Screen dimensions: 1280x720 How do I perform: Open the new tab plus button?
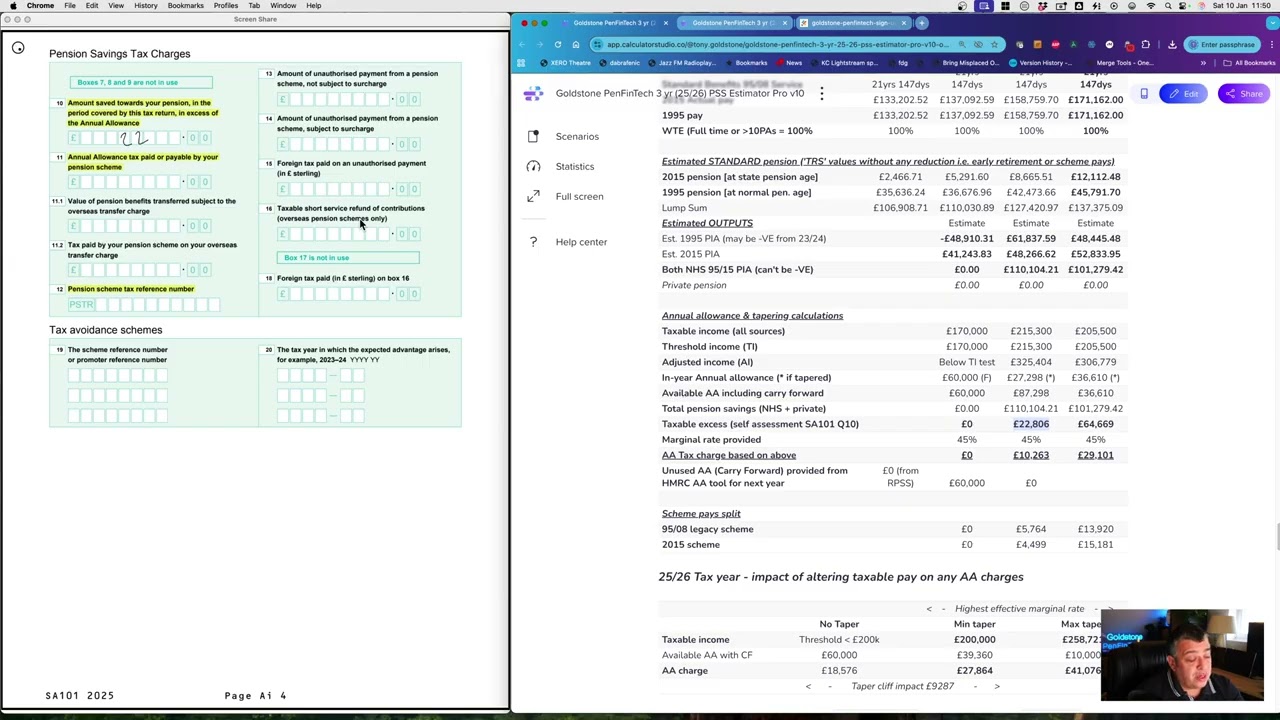pyautogui.click(x=922, y=23)
